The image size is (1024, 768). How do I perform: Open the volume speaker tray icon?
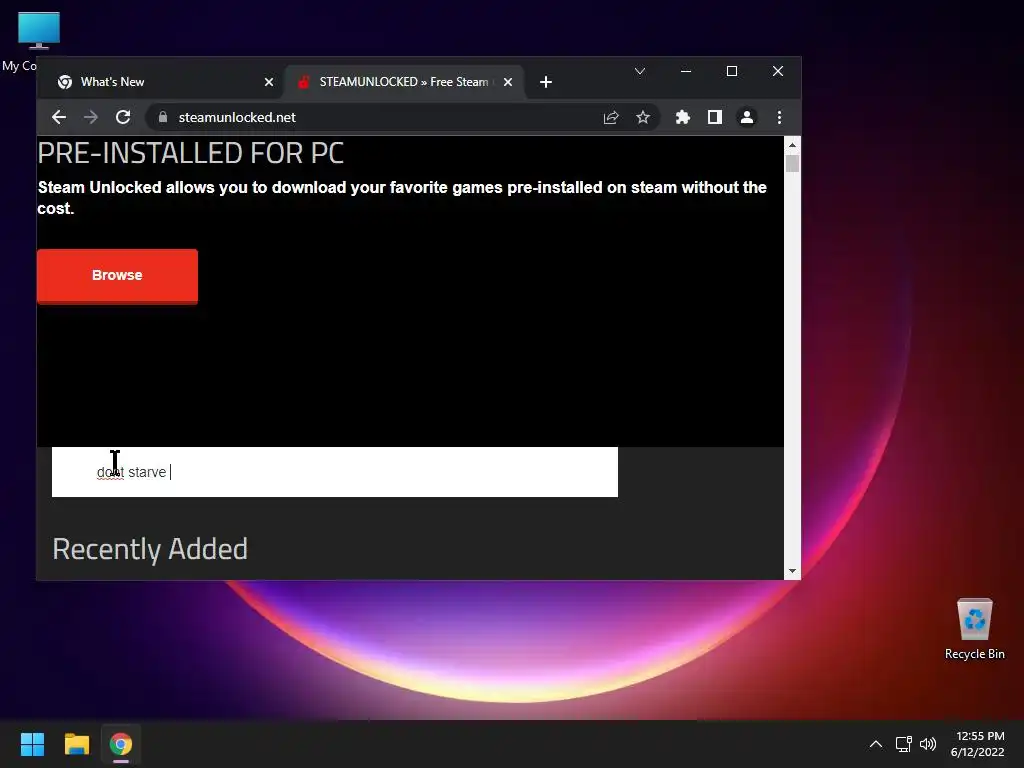pos(927,744)
